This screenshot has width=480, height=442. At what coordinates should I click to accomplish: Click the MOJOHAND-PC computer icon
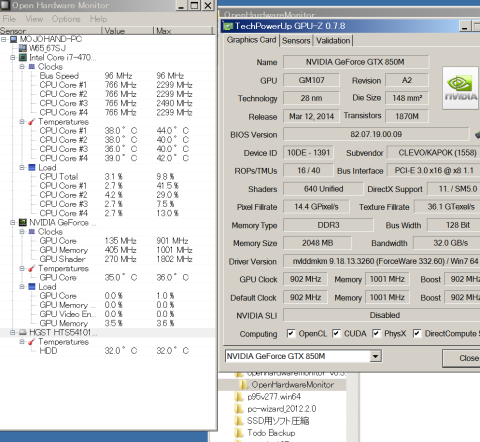click(14, 39)
